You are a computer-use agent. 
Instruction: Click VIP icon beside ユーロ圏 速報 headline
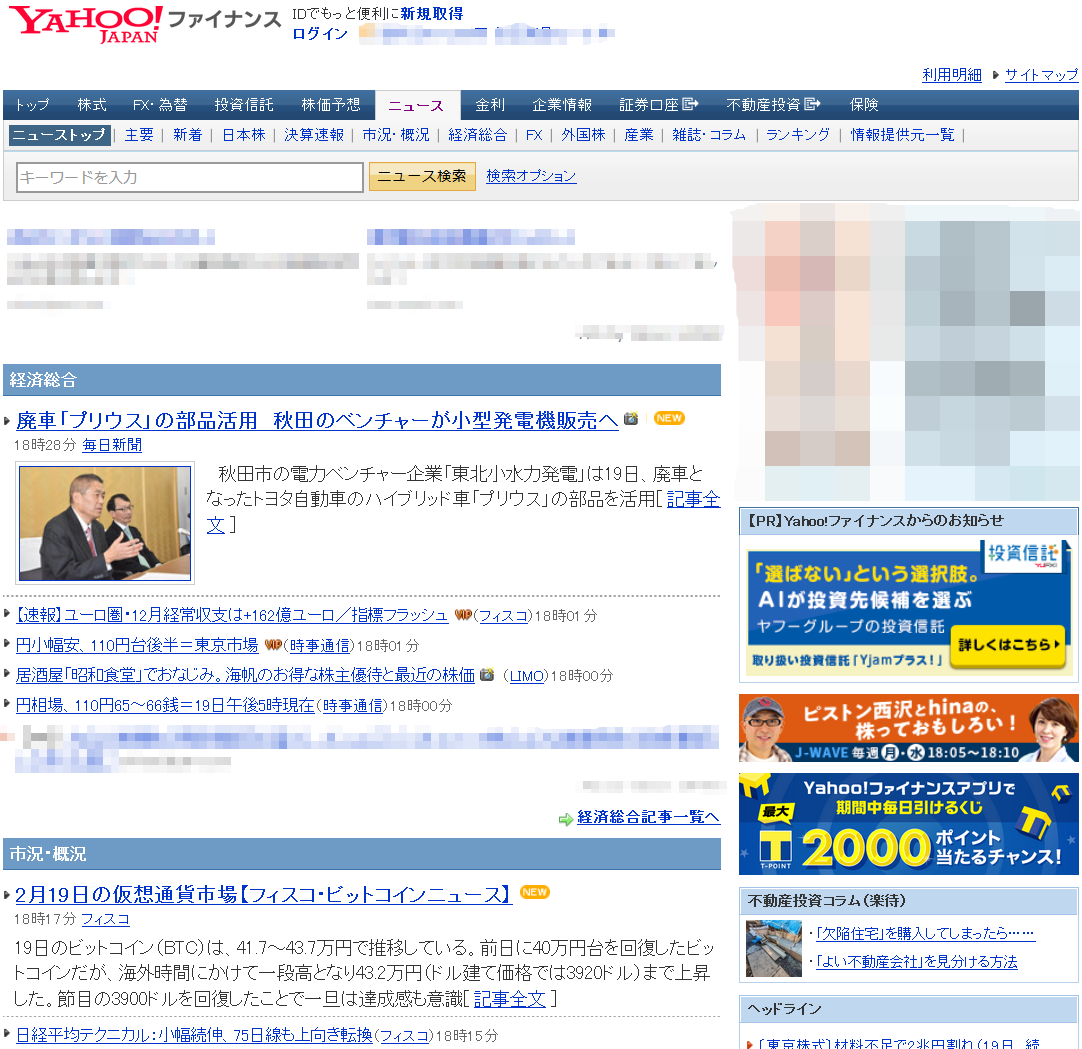coord(463,615)
